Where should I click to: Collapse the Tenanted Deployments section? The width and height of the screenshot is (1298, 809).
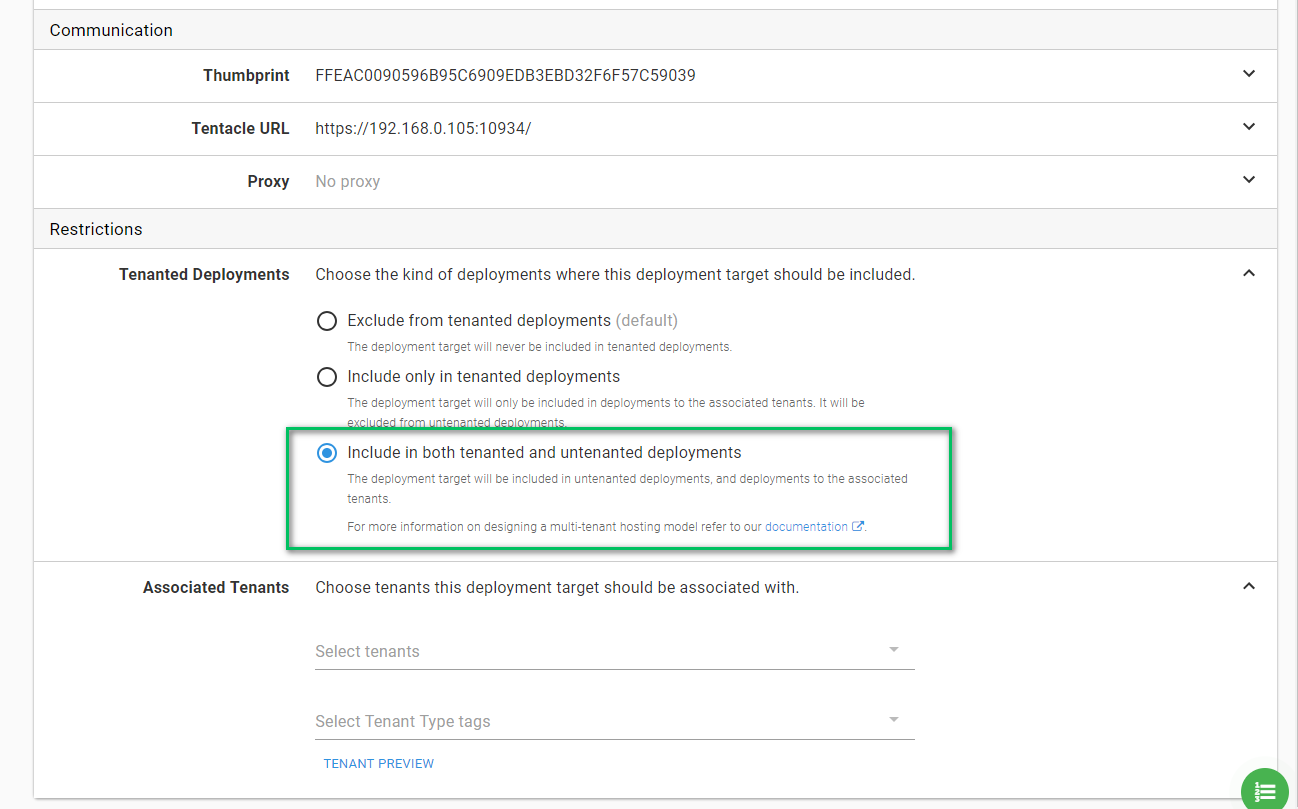(x=1248, y=273)
